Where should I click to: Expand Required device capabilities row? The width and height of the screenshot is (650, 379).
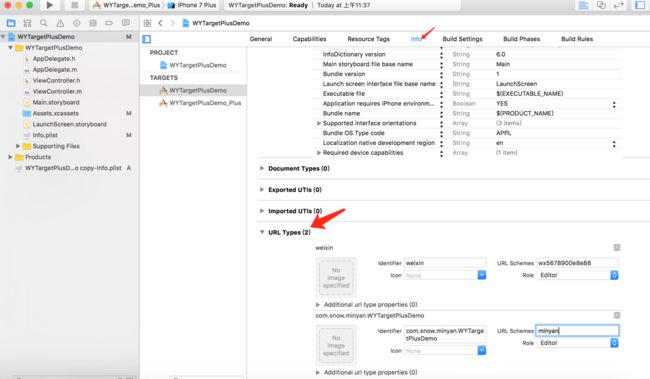[x=319, y=153]
